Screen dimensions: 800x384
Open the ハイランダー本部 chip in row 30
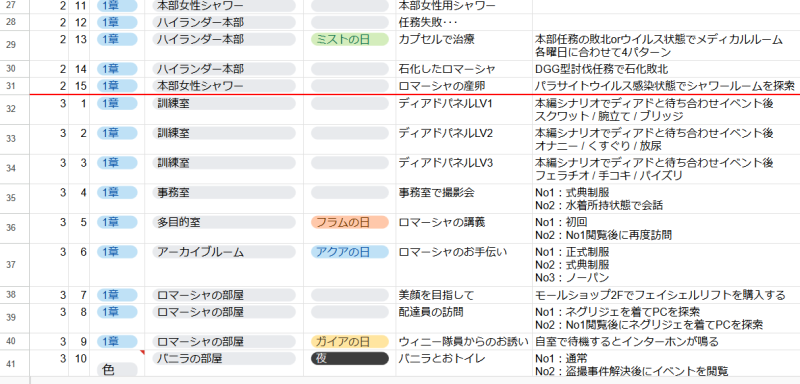224,69
